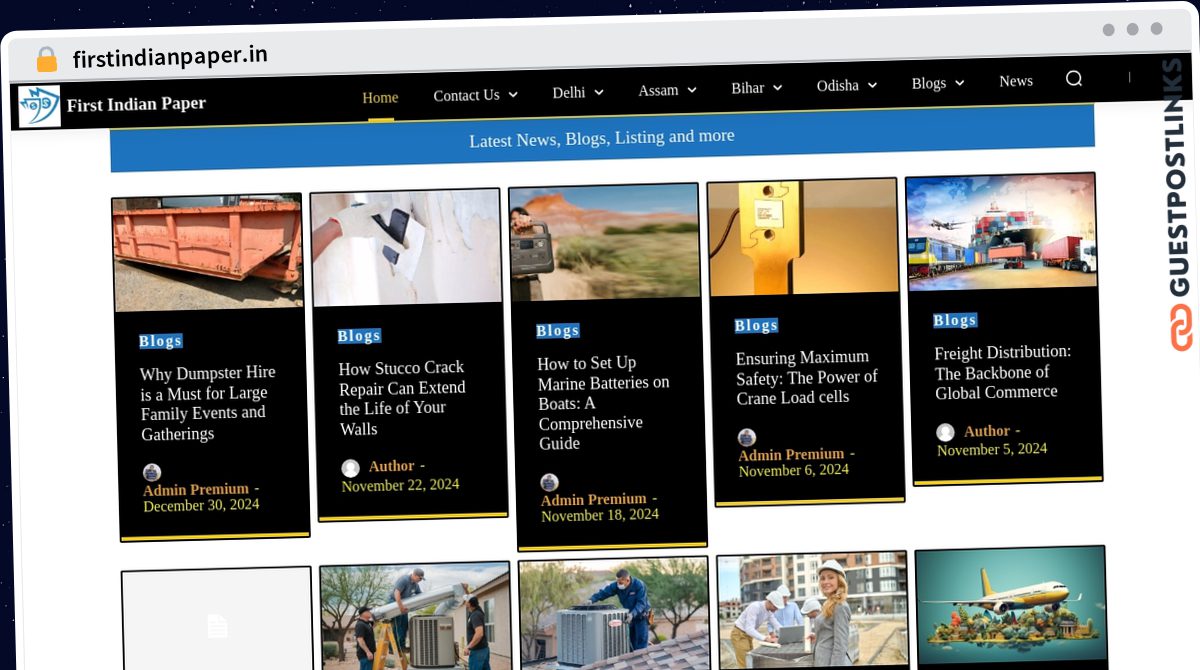The width and height of the screenshot is (1200, 670).
Task: Open the Contact Us menu item
Action: [x=466, y=96]
